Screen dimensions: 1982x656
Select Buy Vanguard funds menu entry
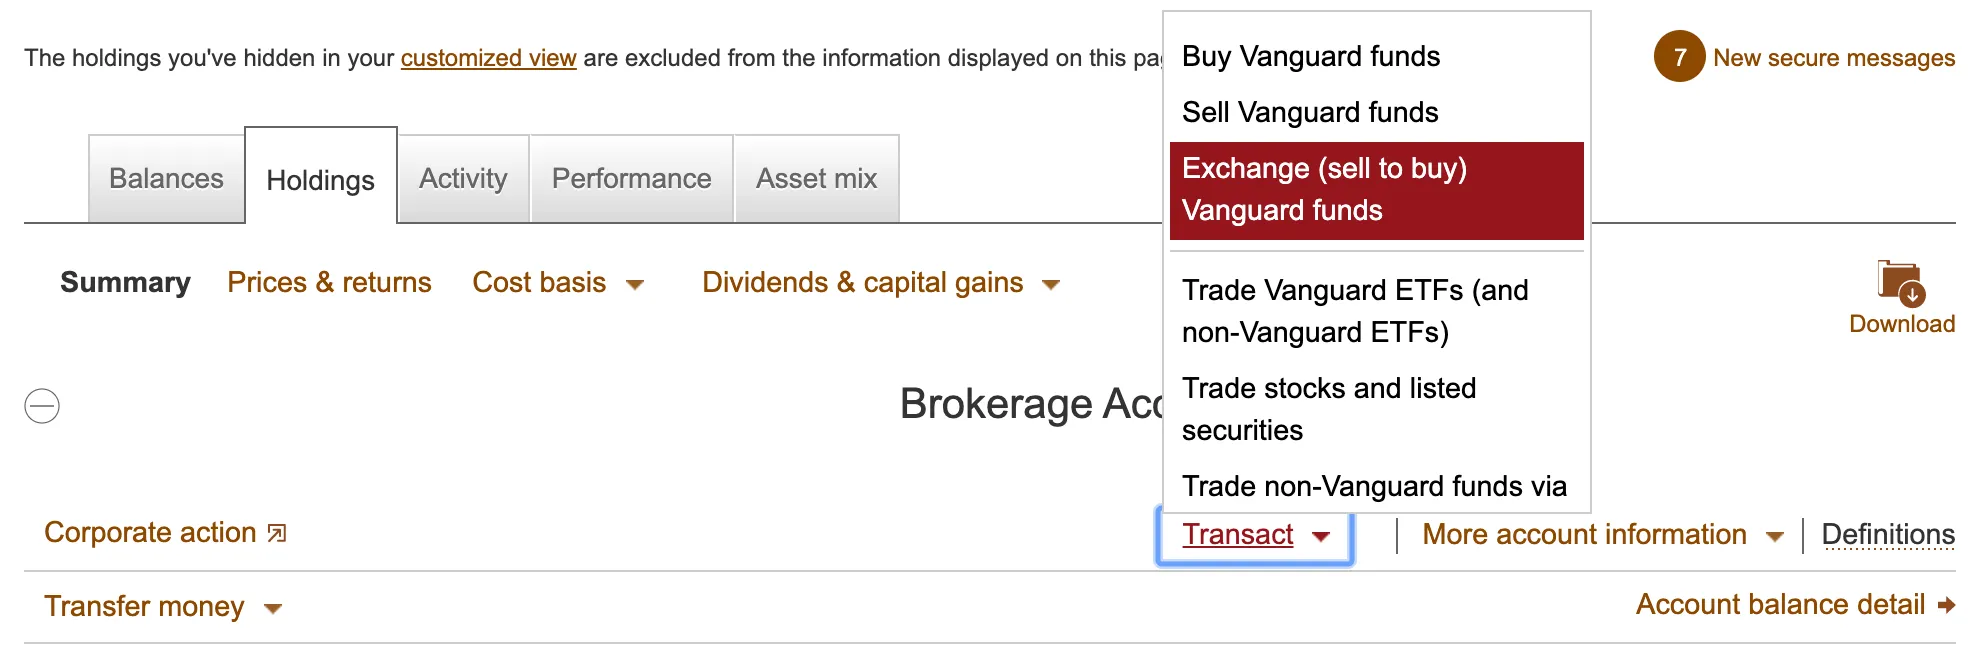coord(1310,57)
